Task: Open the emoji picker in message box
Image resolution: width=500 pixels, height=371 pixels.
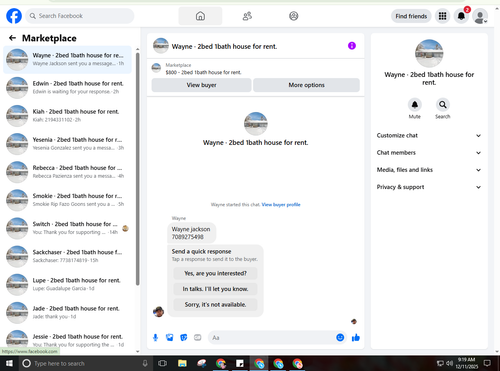Action: (340, 338)
